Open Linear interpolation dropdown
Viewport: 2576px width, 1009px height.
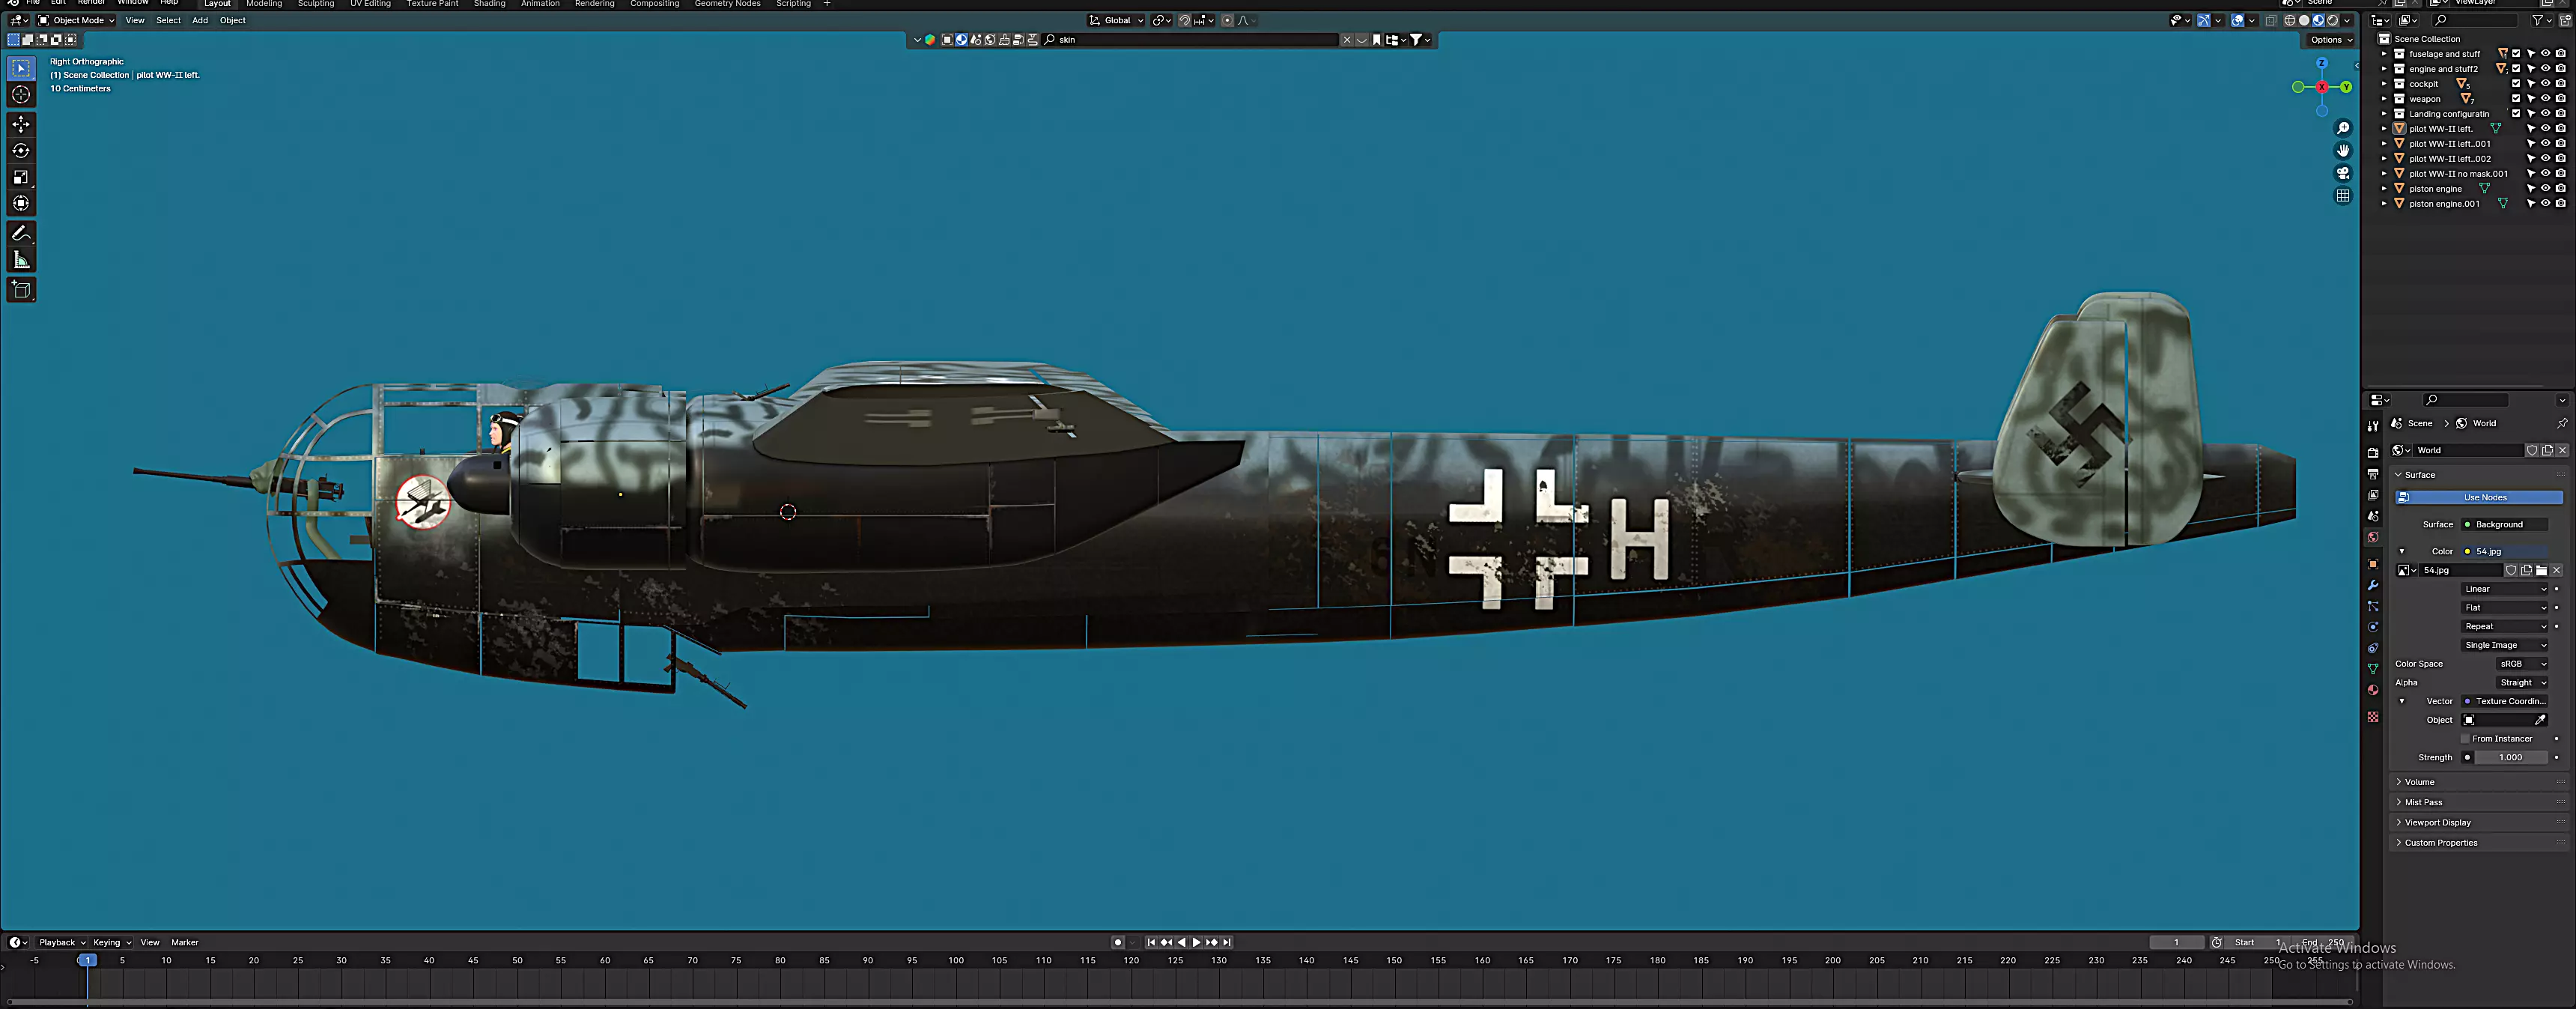tap(2504, 589)
